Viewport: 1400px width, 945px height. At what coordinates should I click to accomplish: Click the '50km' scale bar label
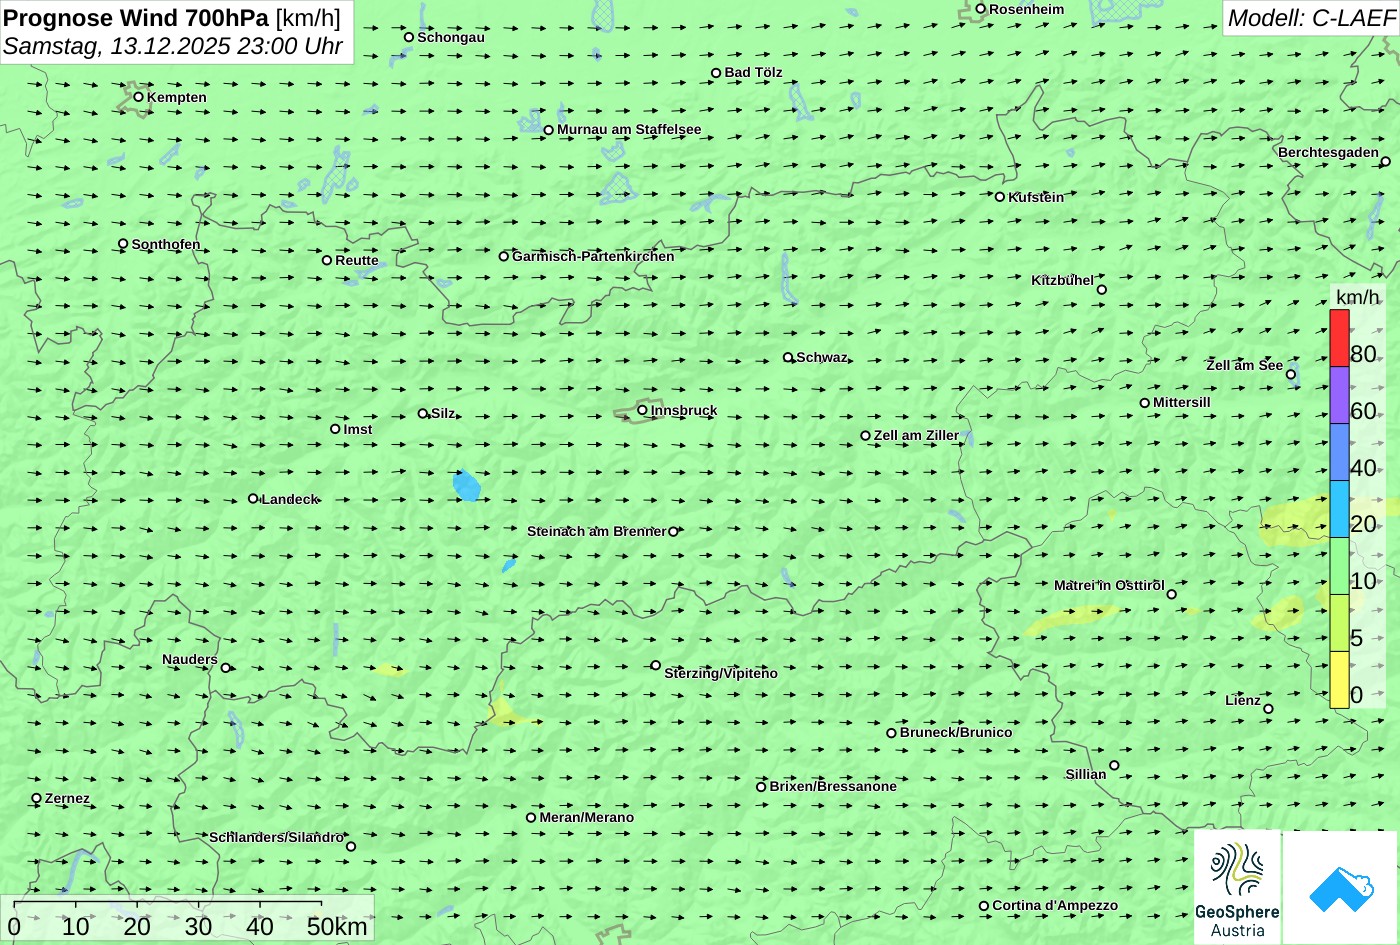point(337,926)
